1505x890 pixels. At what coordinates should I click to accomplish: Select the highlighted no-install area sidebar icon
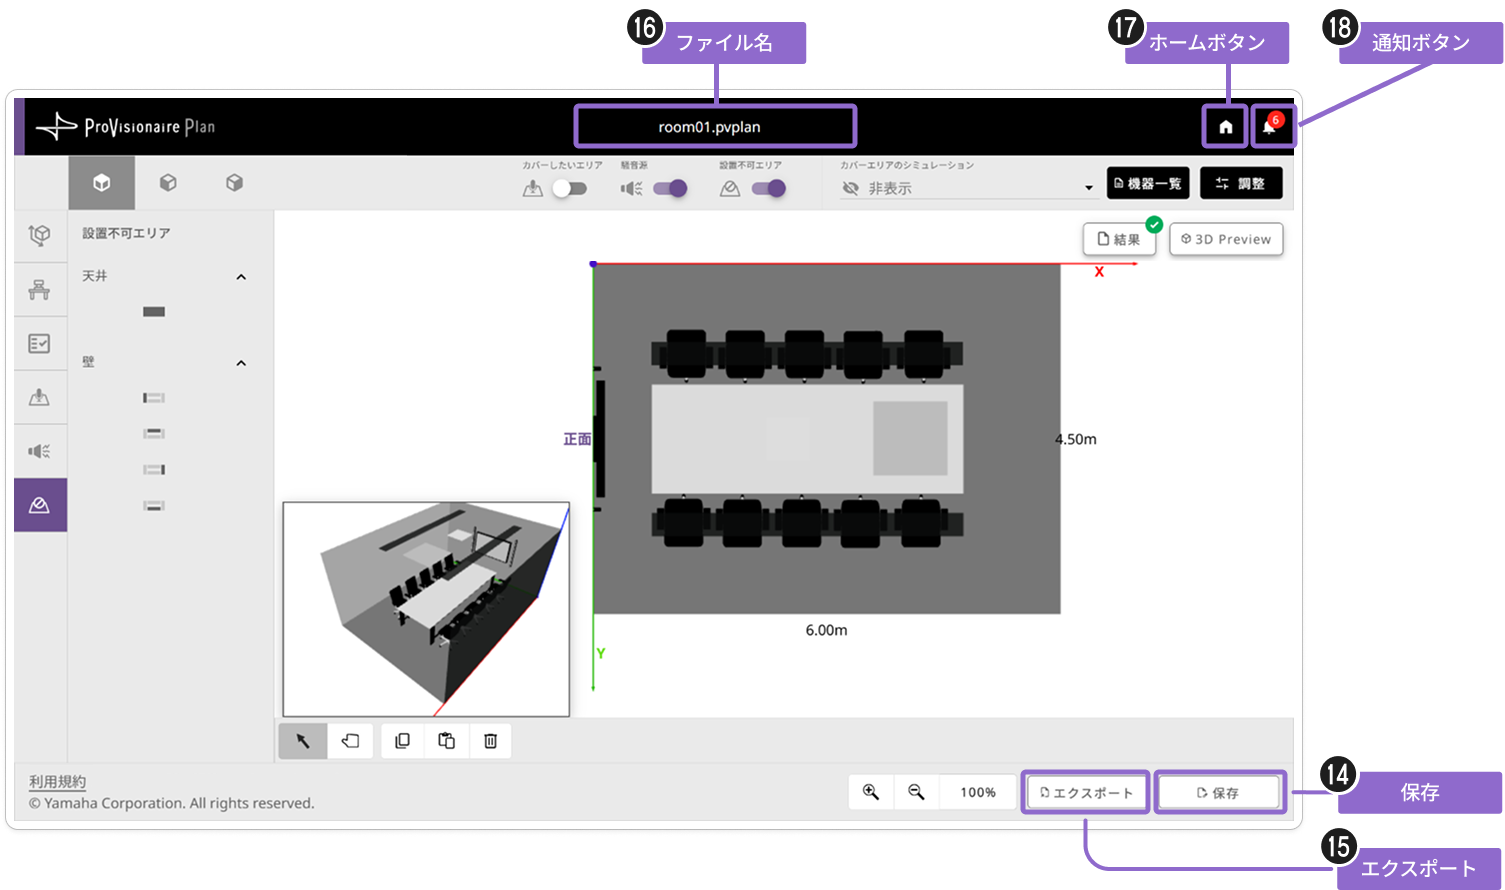tap(40, 505)
